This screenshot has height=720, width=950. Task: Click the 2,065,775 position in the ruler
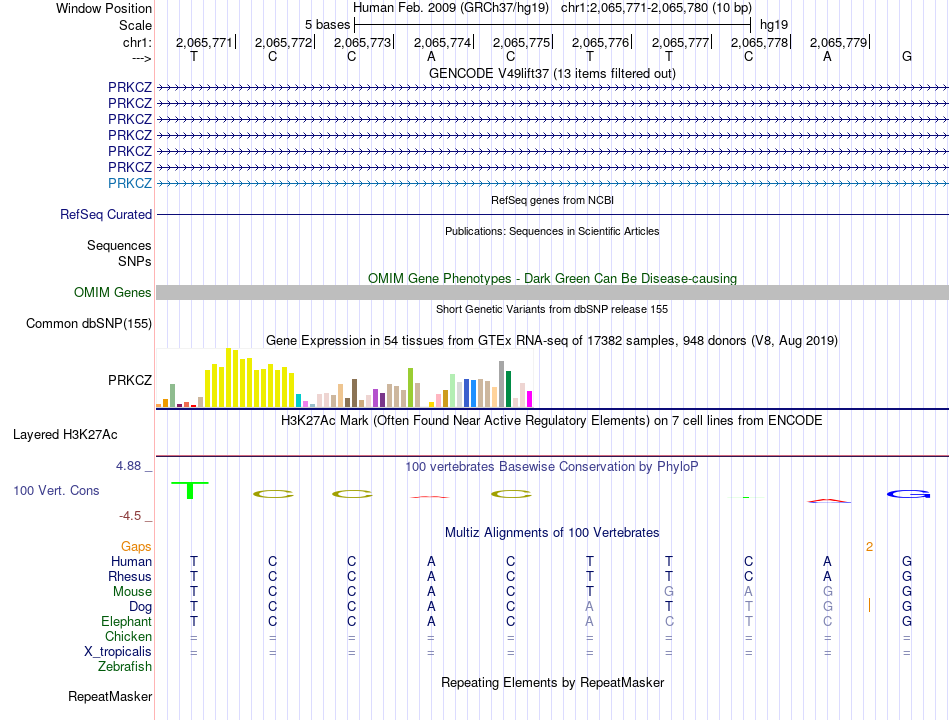(521, 42)
